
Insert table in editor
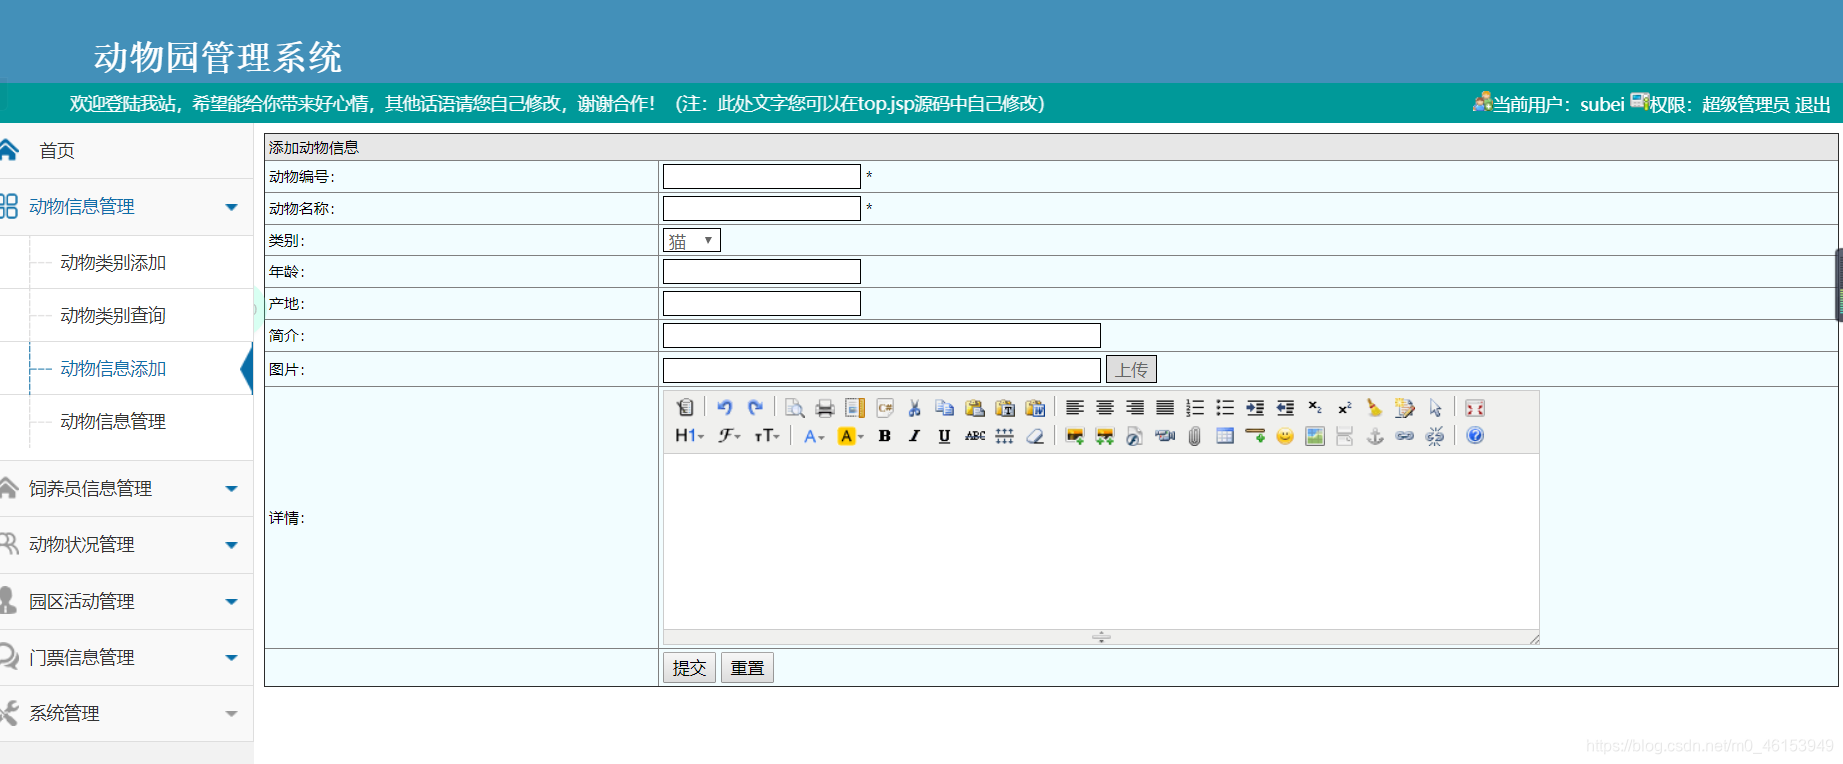1225,436
